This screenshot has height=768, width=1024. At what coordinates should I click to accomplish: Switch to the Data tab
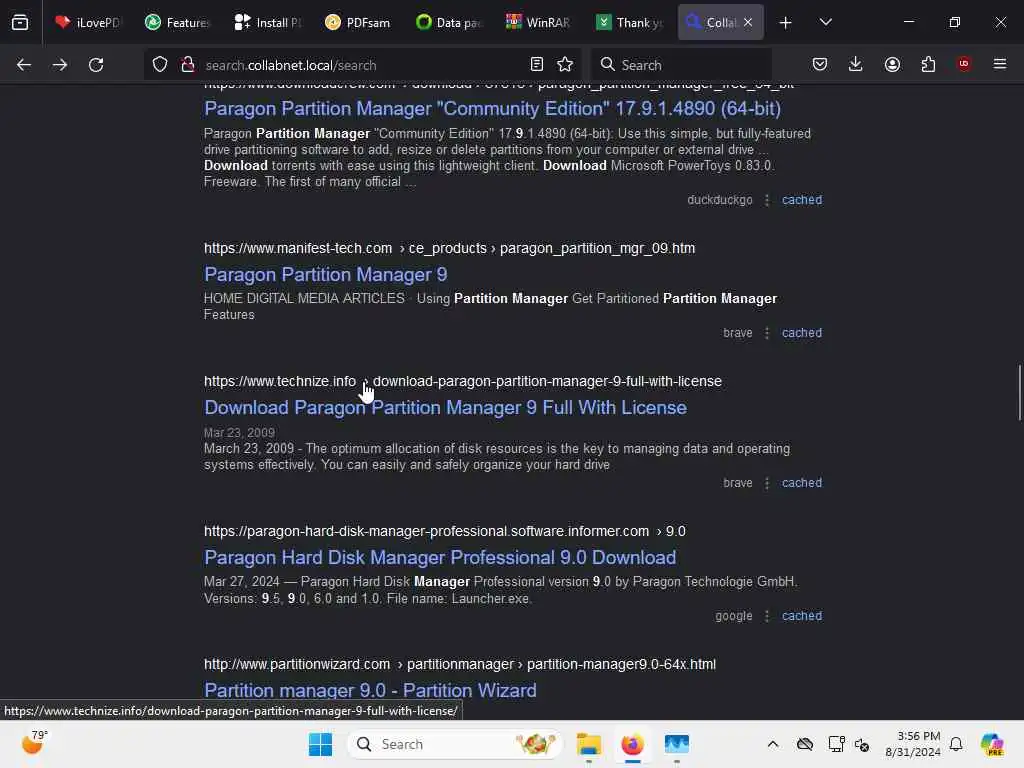click(448, 22)
